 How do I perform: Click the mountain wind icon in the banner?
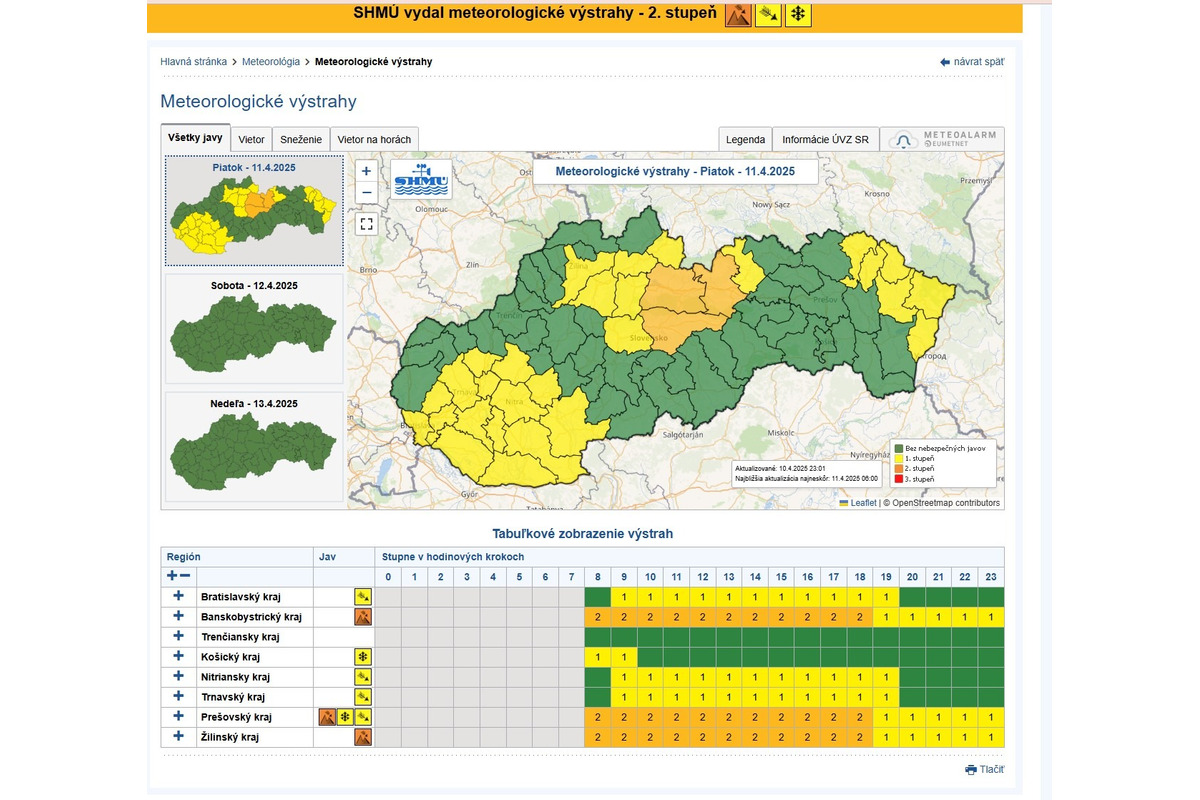738,14
